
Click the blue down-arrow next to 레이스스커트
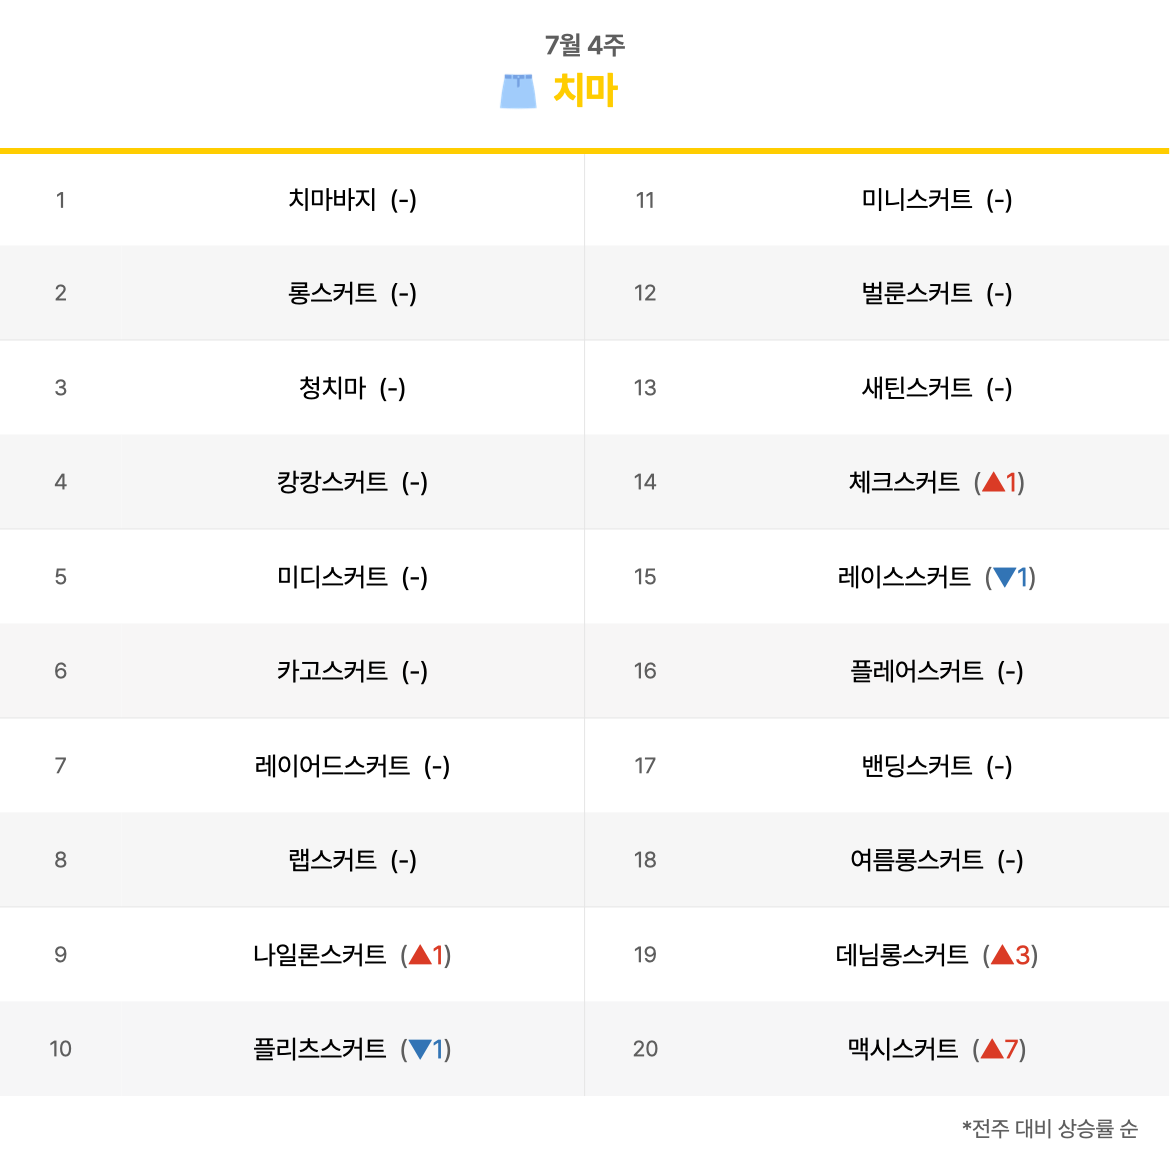1004,577
